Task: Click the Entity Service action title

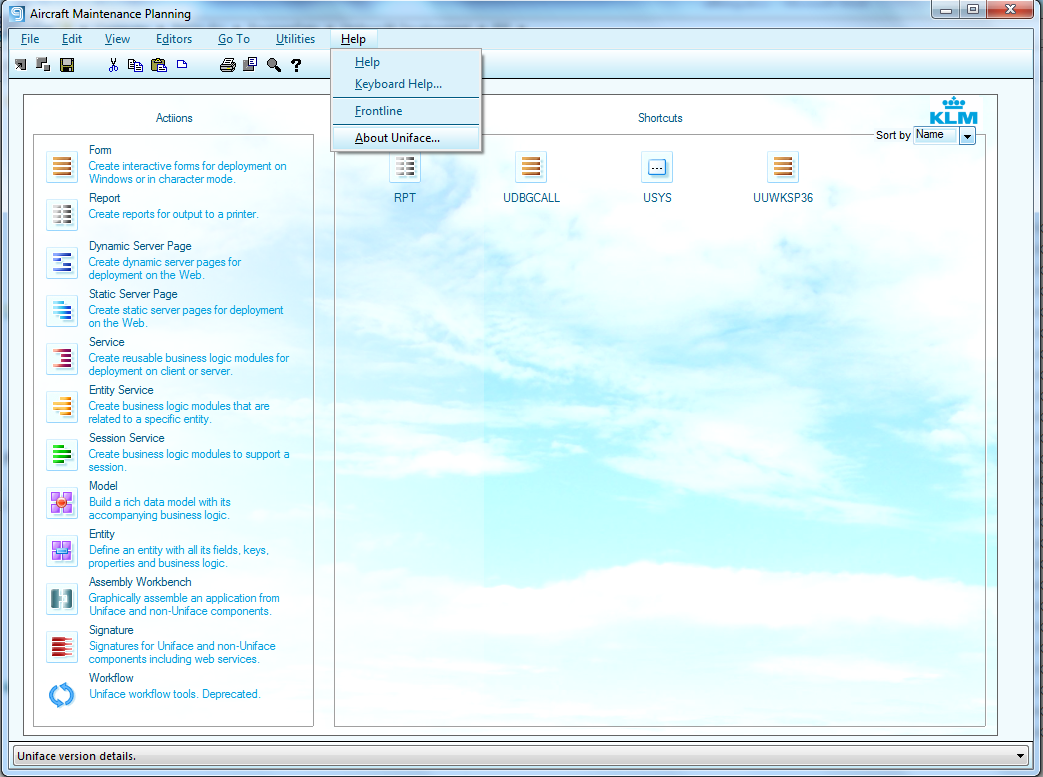Action: coord(121,390)
